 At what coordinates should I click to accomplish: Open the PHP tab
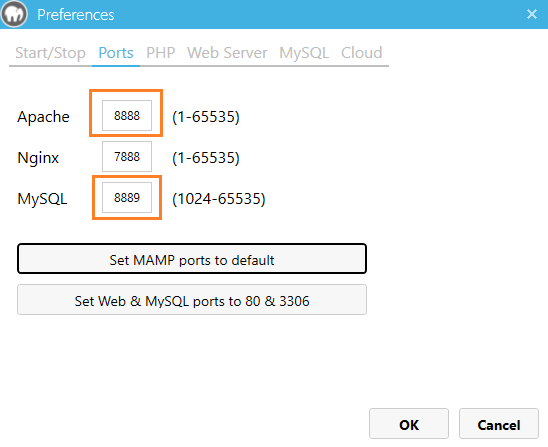[x=160, y=53]
